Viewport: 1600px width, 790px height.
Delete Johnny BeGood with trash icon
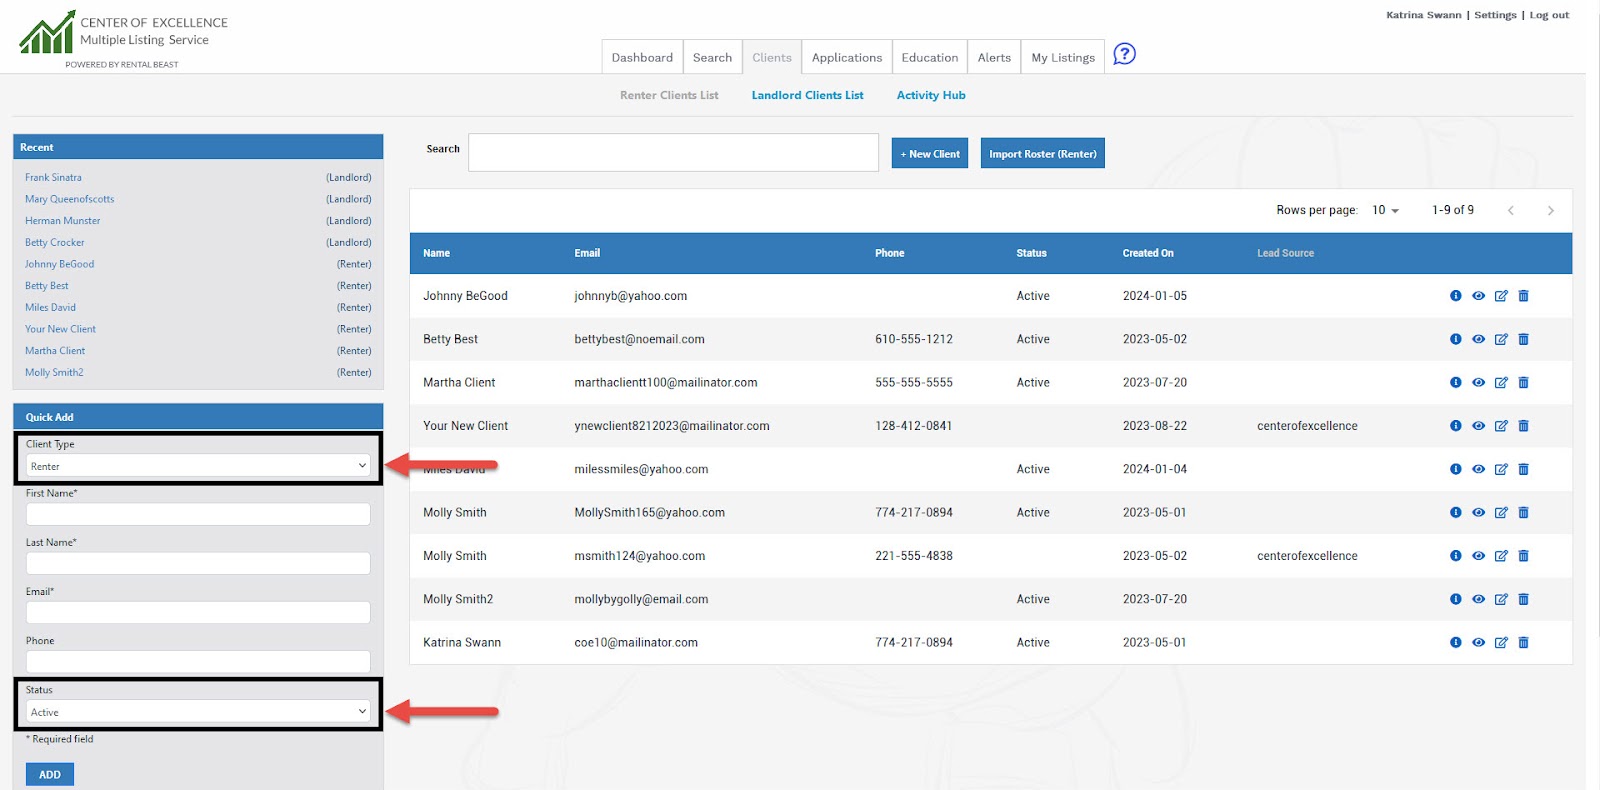1524,296
